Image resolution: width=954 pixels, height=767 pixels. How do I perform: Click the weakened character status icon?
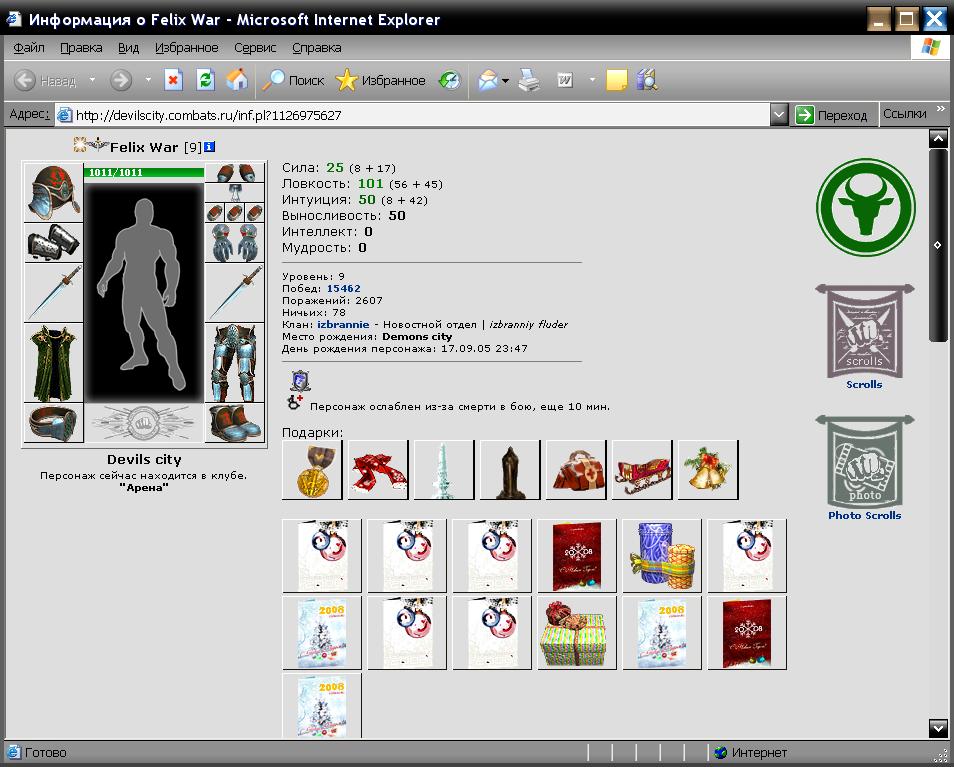pos(295,401)
